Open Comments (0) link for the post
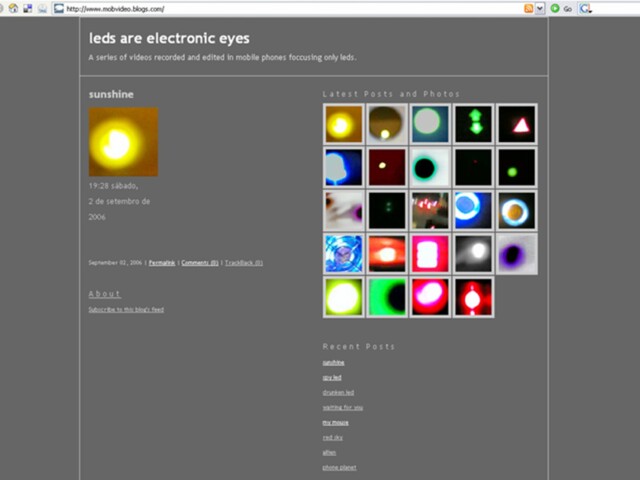 coord(200,263)
